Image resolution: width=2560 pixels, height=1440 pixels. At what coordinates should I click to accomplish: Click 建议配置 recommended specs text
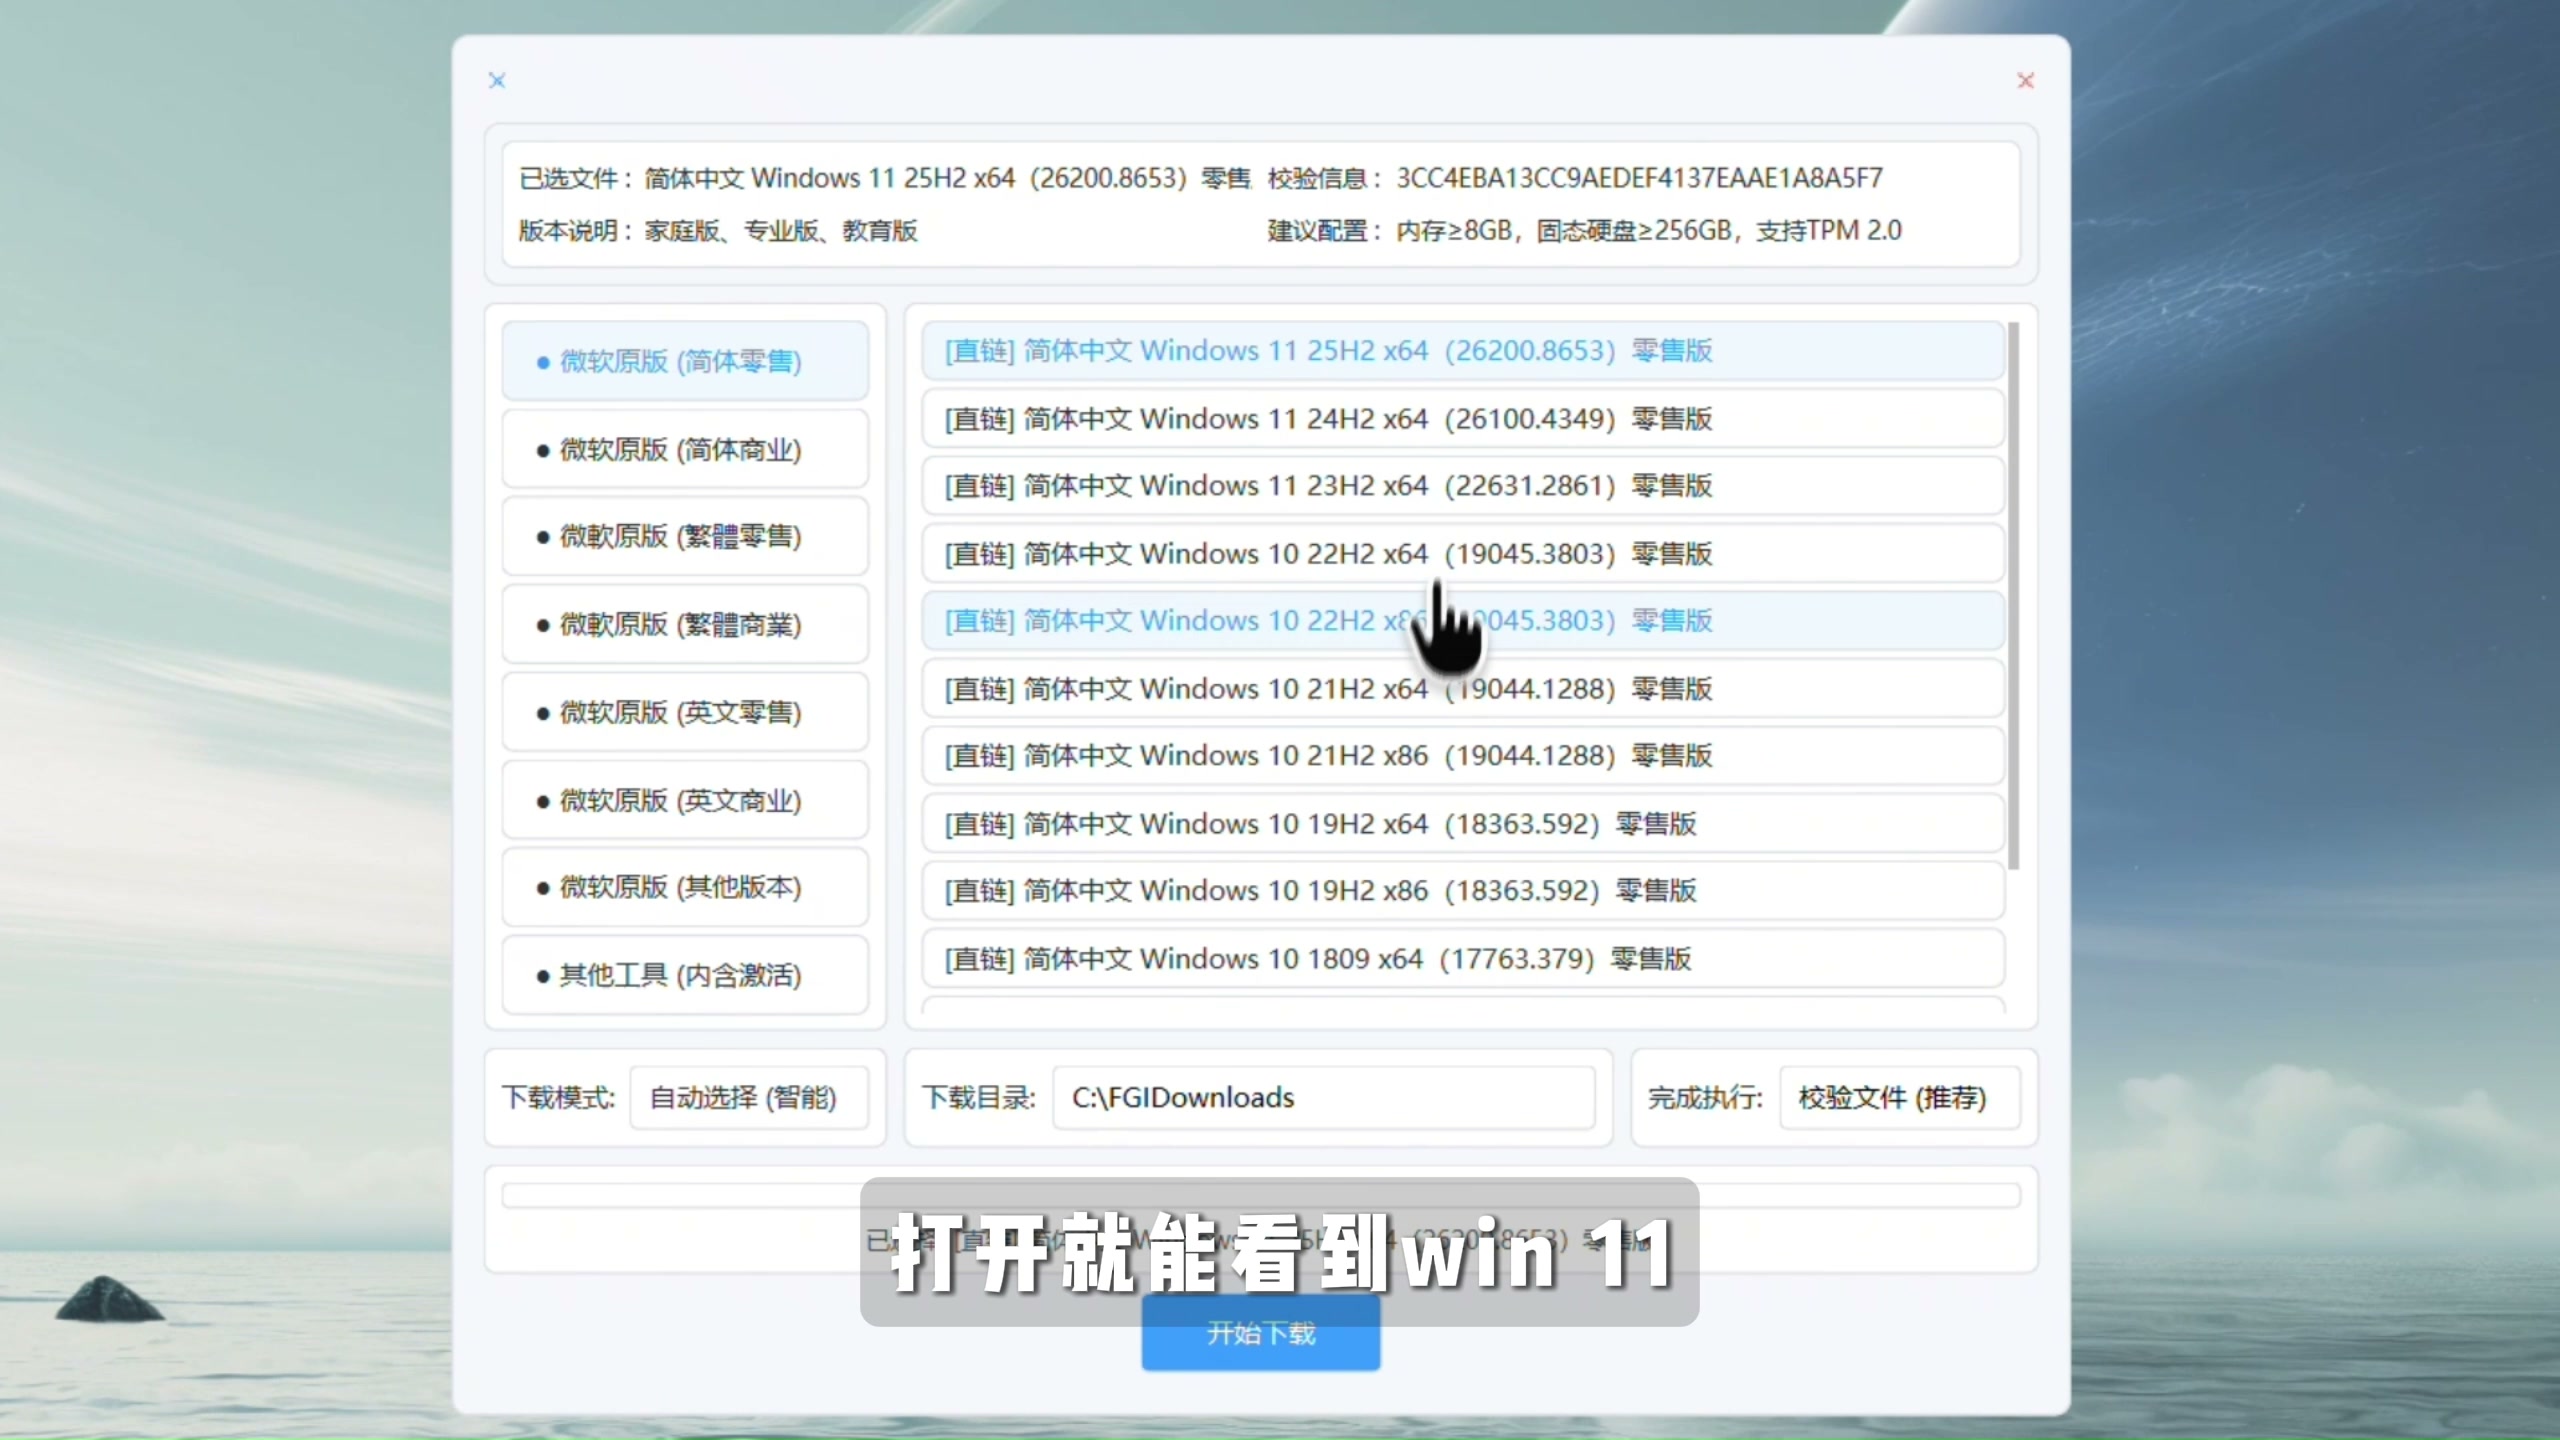click(1649, 231)
